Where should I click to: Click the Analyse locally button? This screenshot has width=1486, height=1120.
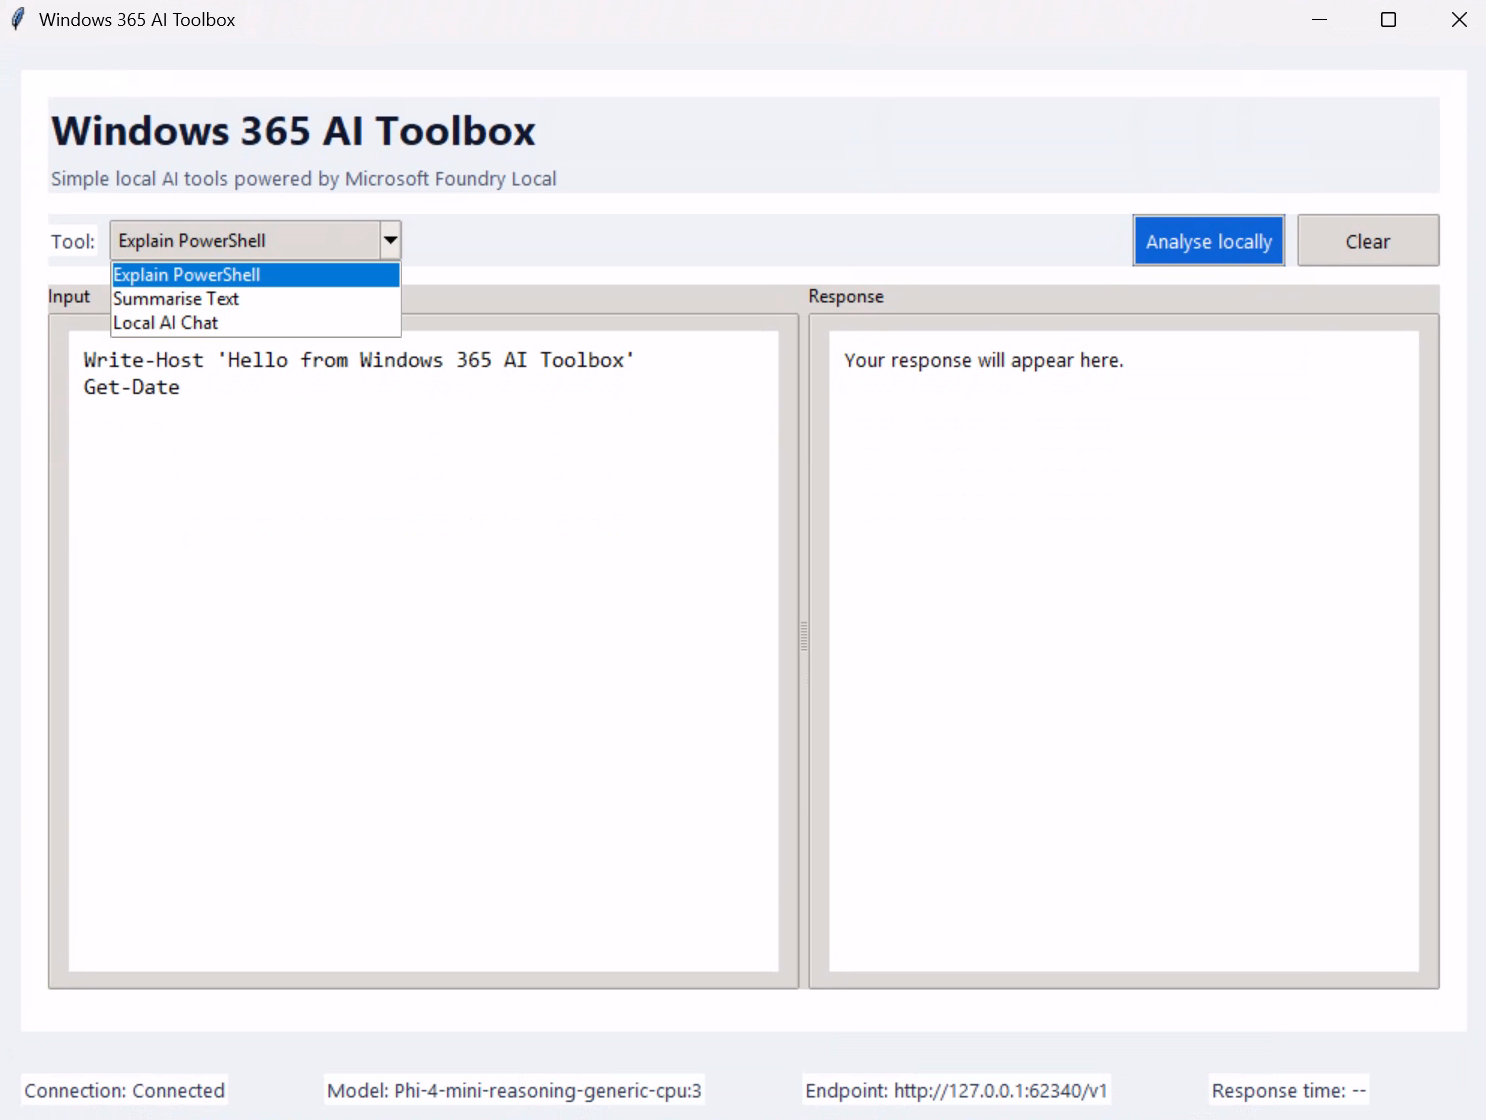(x=1208, y=241)
